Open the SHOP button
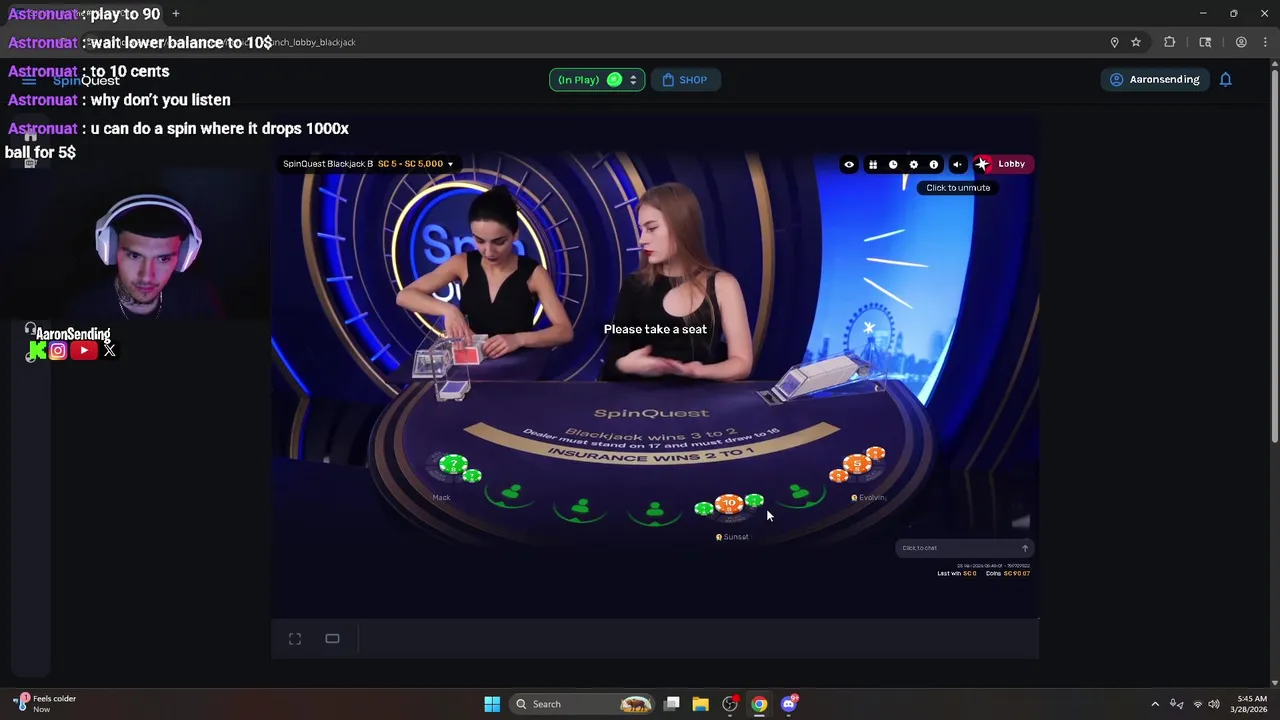The width and height of the screenshot is (1280, 720). [x=685, y=80]
